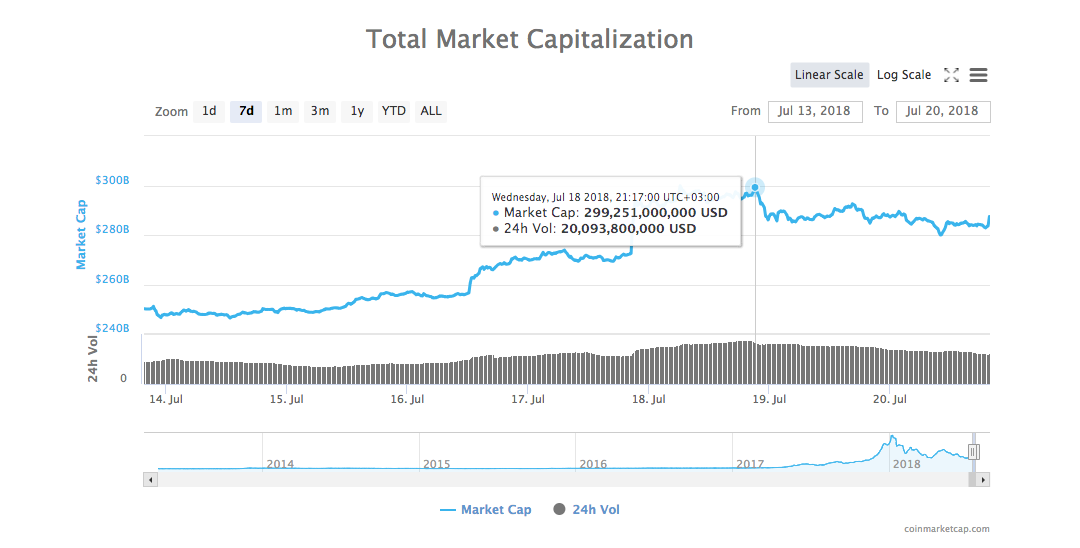
Task: Show ALL historical data range
Action: pos(431,111)
